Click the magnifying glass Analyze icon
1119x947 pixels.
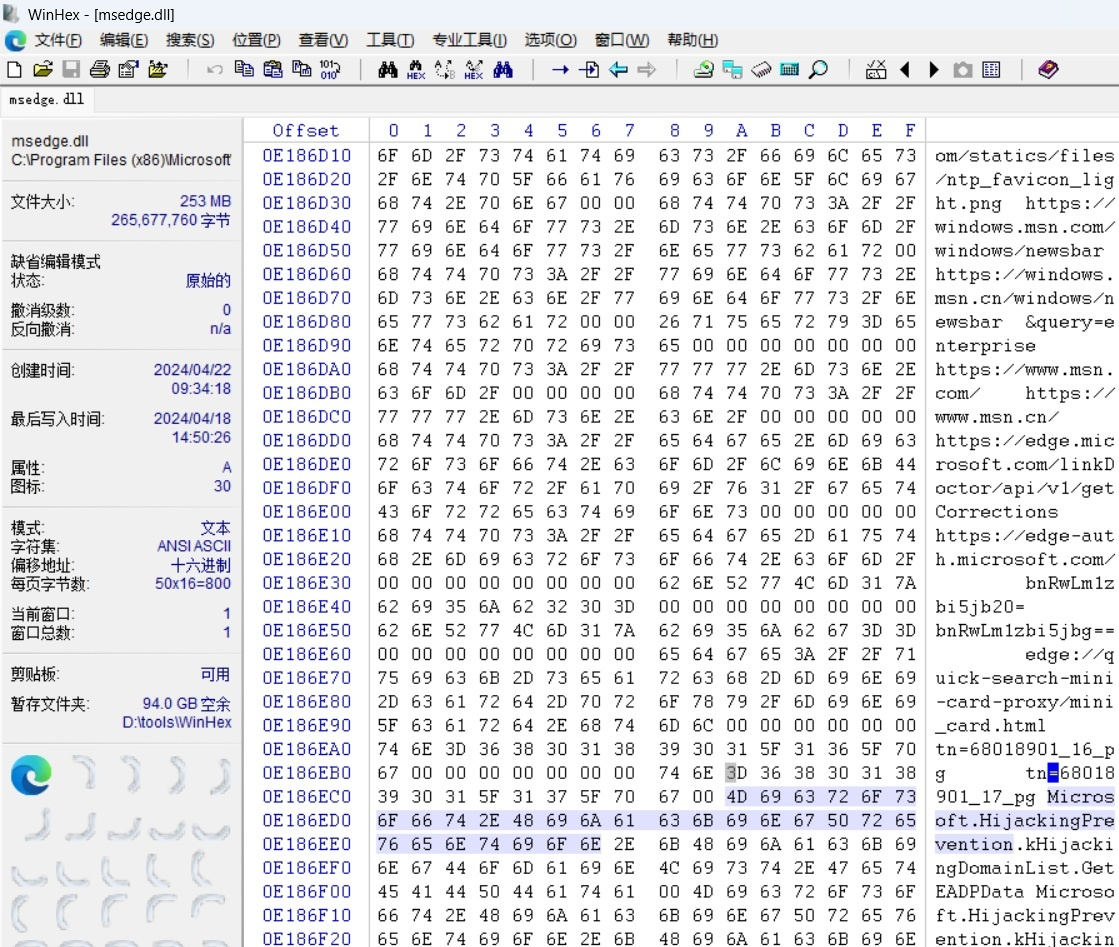[x=819, y=70]
